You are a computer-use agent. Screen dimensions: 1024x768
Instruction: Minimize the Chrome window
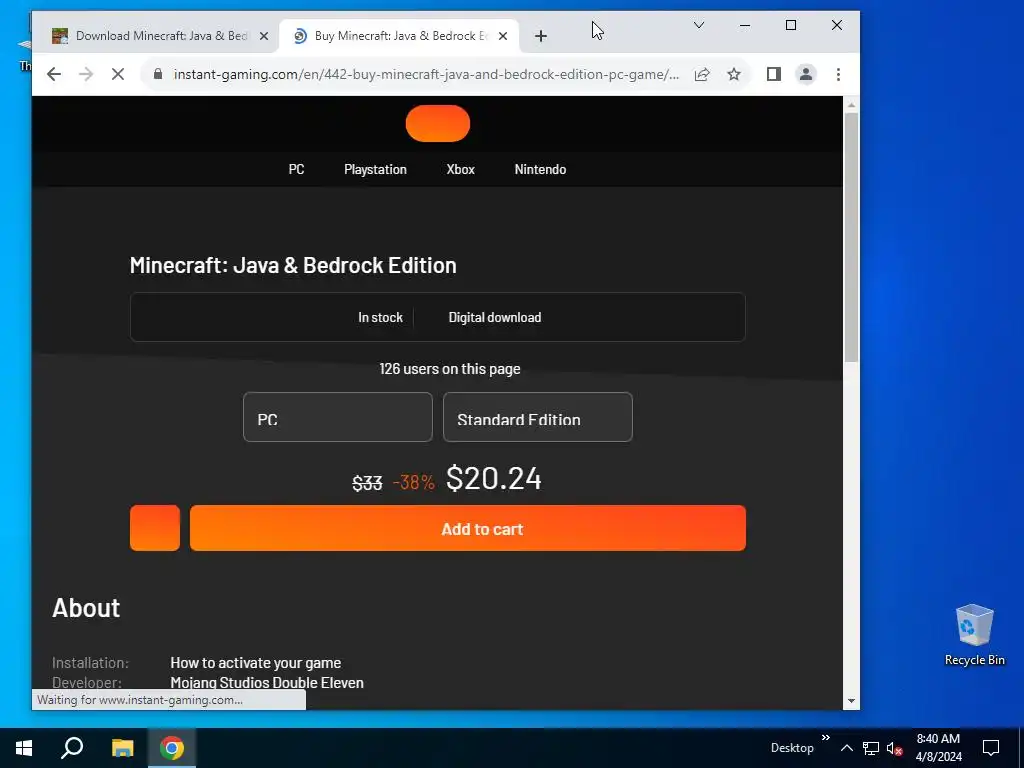(x=744, y=25)
